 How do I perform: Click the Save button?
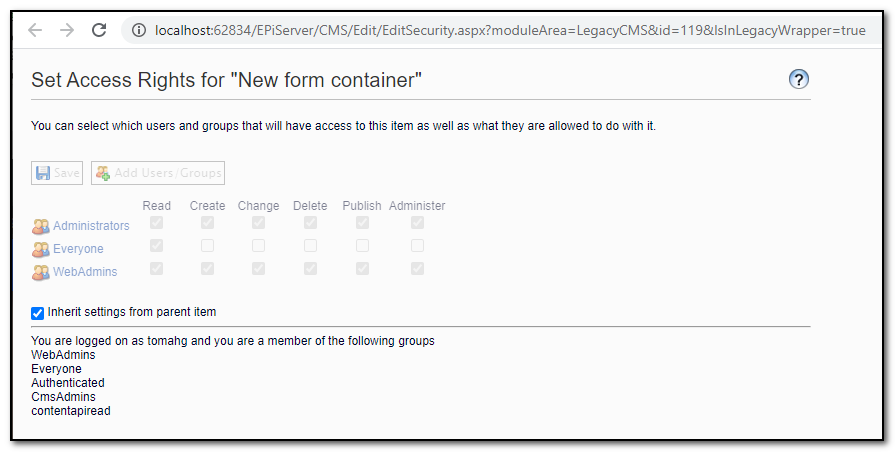(58, 173)
